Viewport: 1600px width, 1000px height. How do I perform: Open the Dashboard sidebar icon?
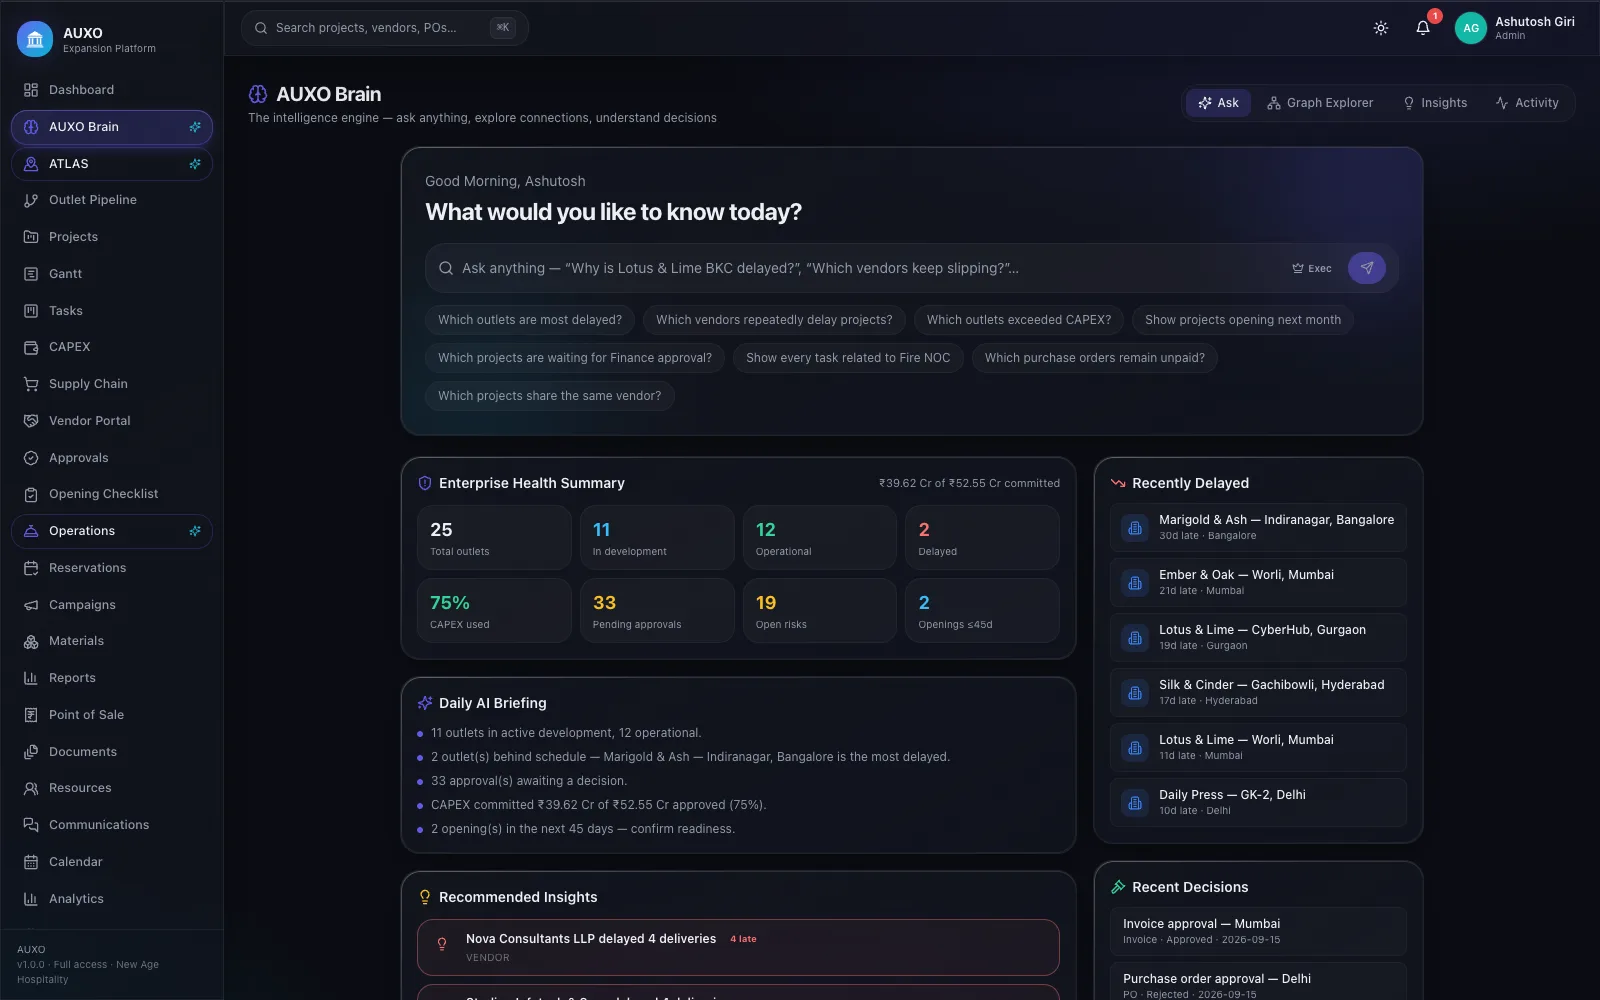(31, 90)
